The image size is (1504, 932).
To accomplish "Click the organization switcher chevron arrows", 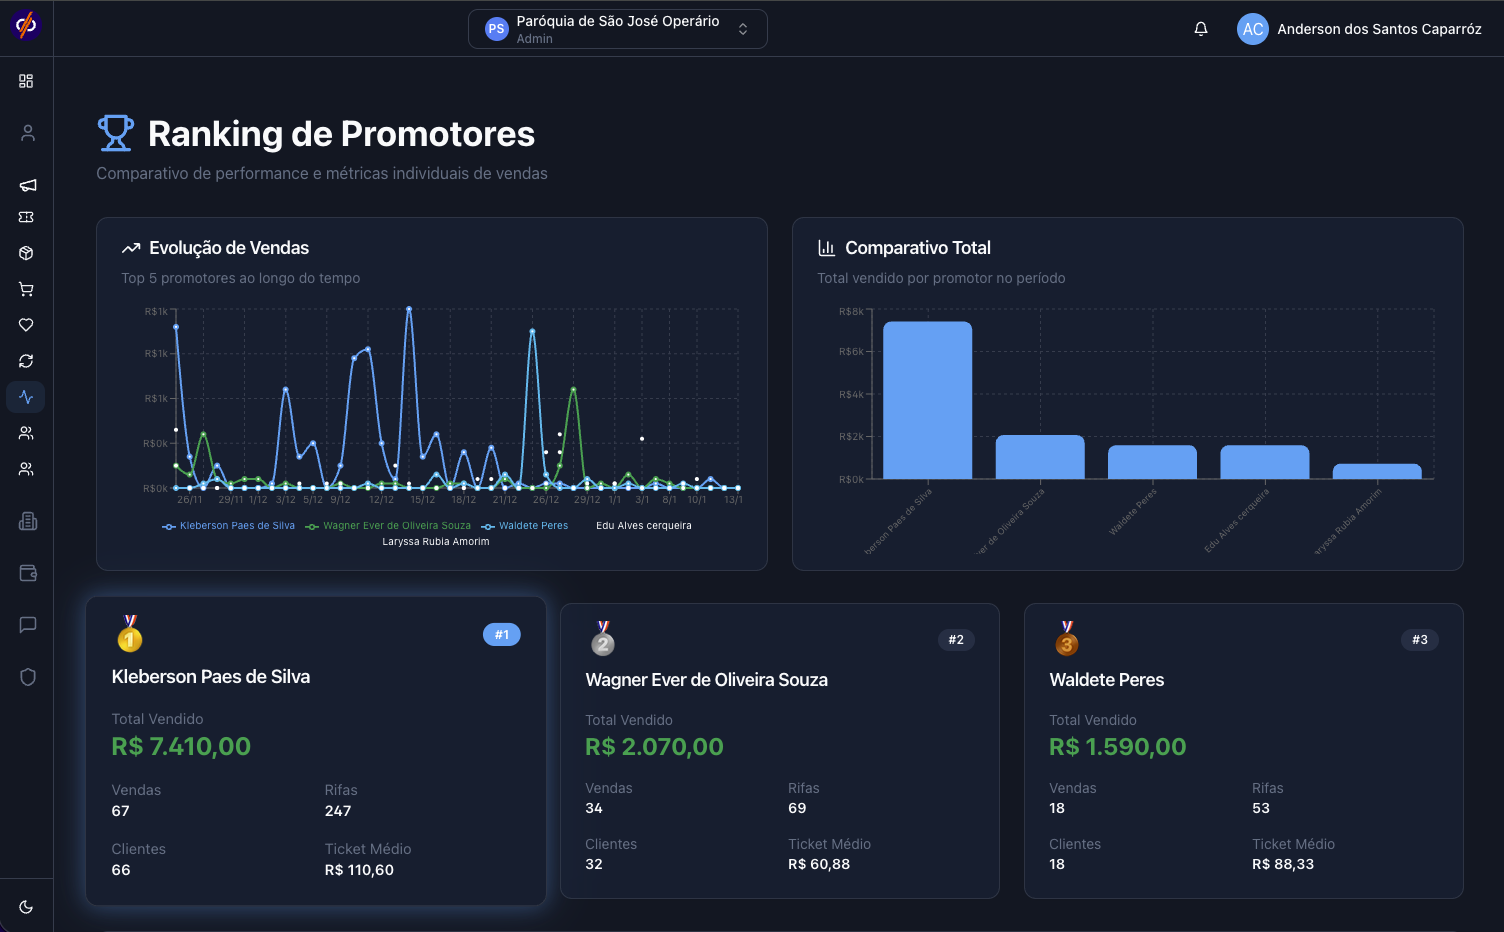I will [x=743, y=29].
